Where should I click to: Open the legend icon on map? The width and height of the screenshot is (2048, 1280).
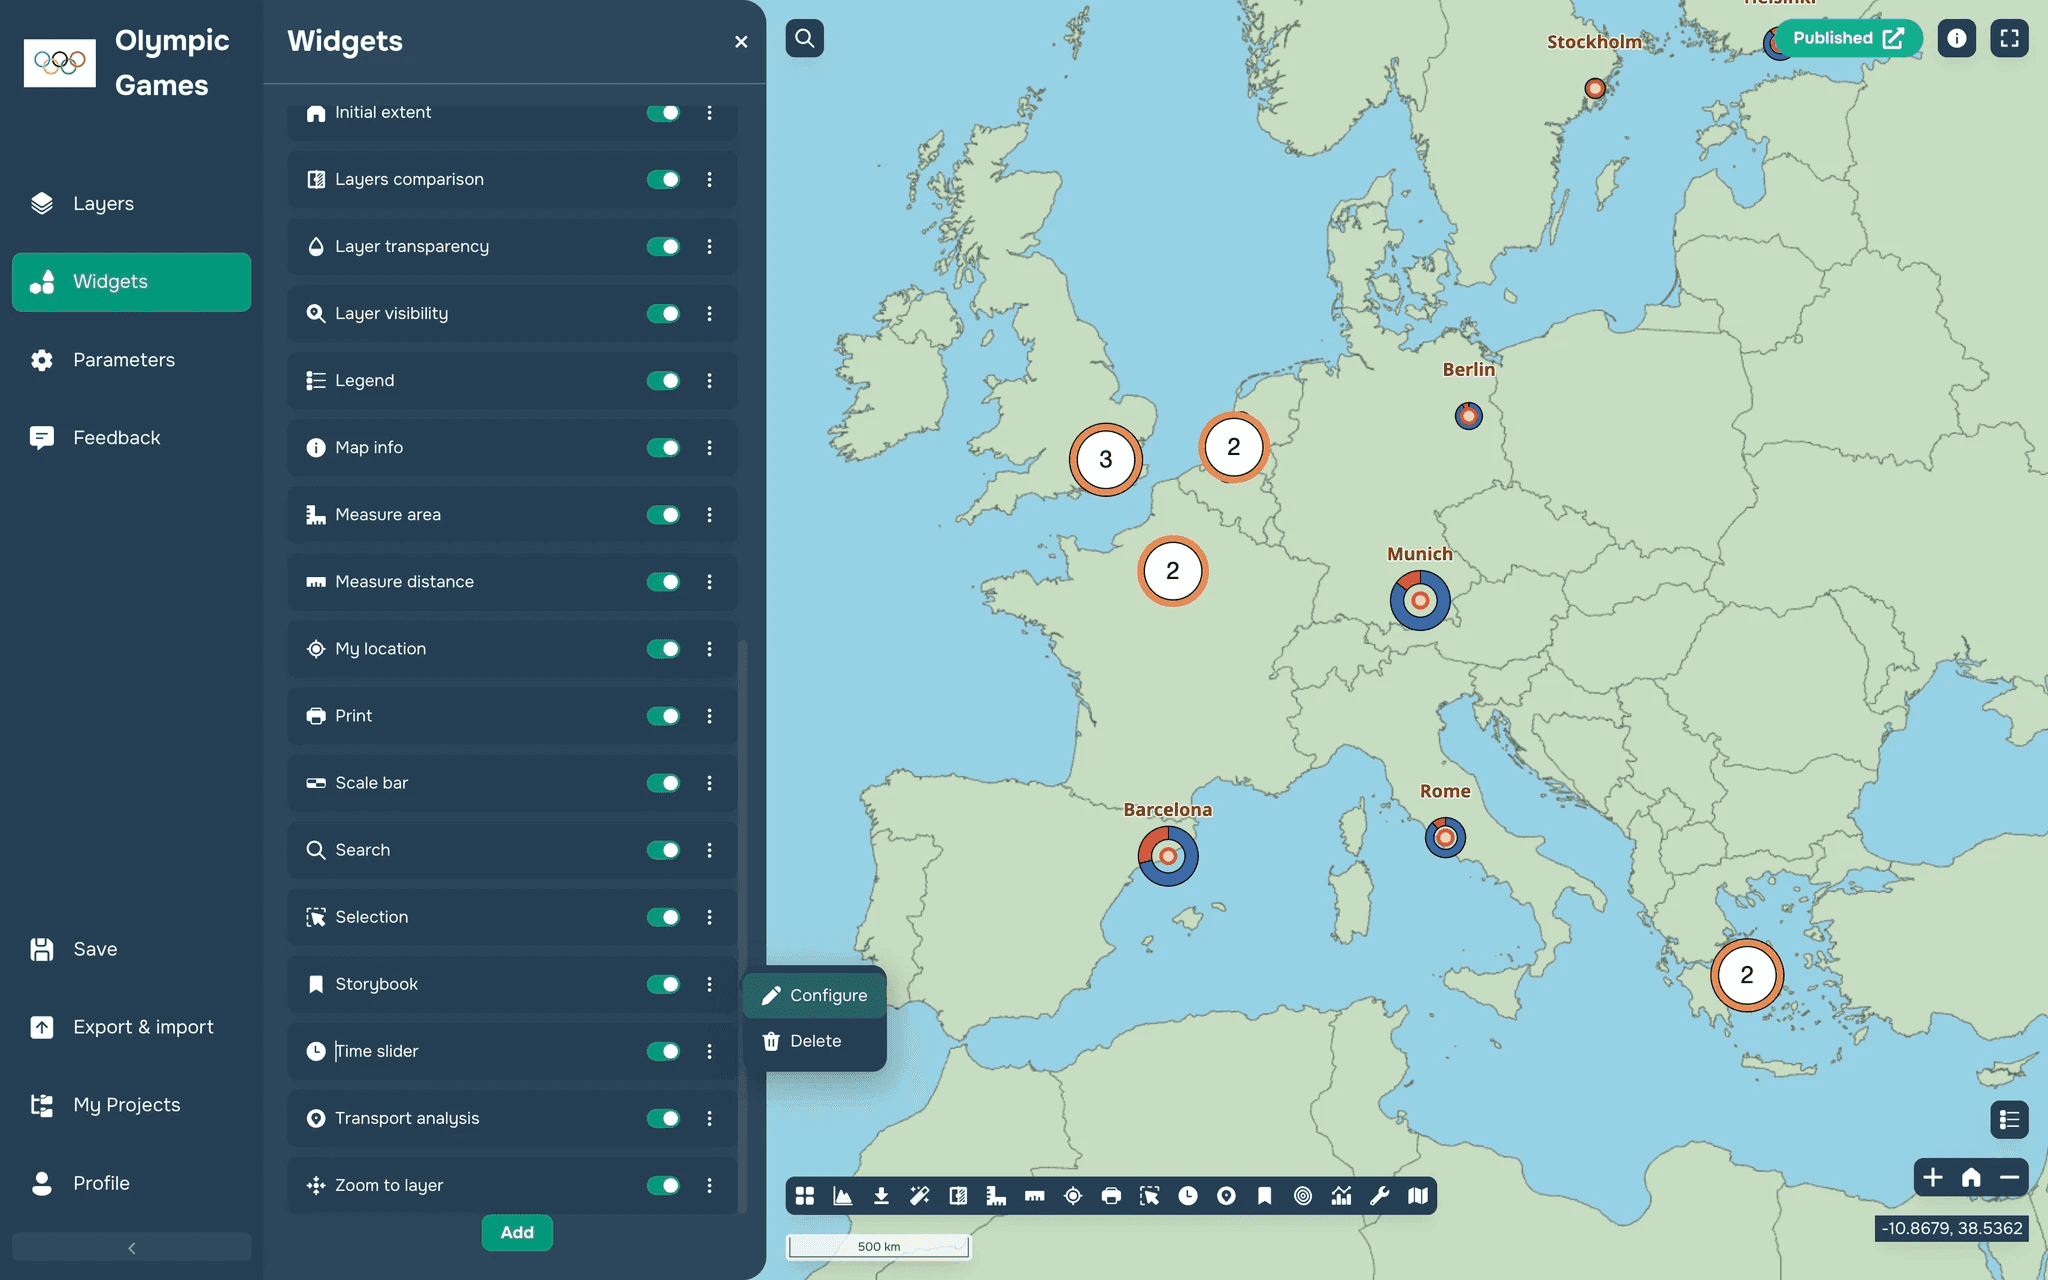[2009, 1120]
